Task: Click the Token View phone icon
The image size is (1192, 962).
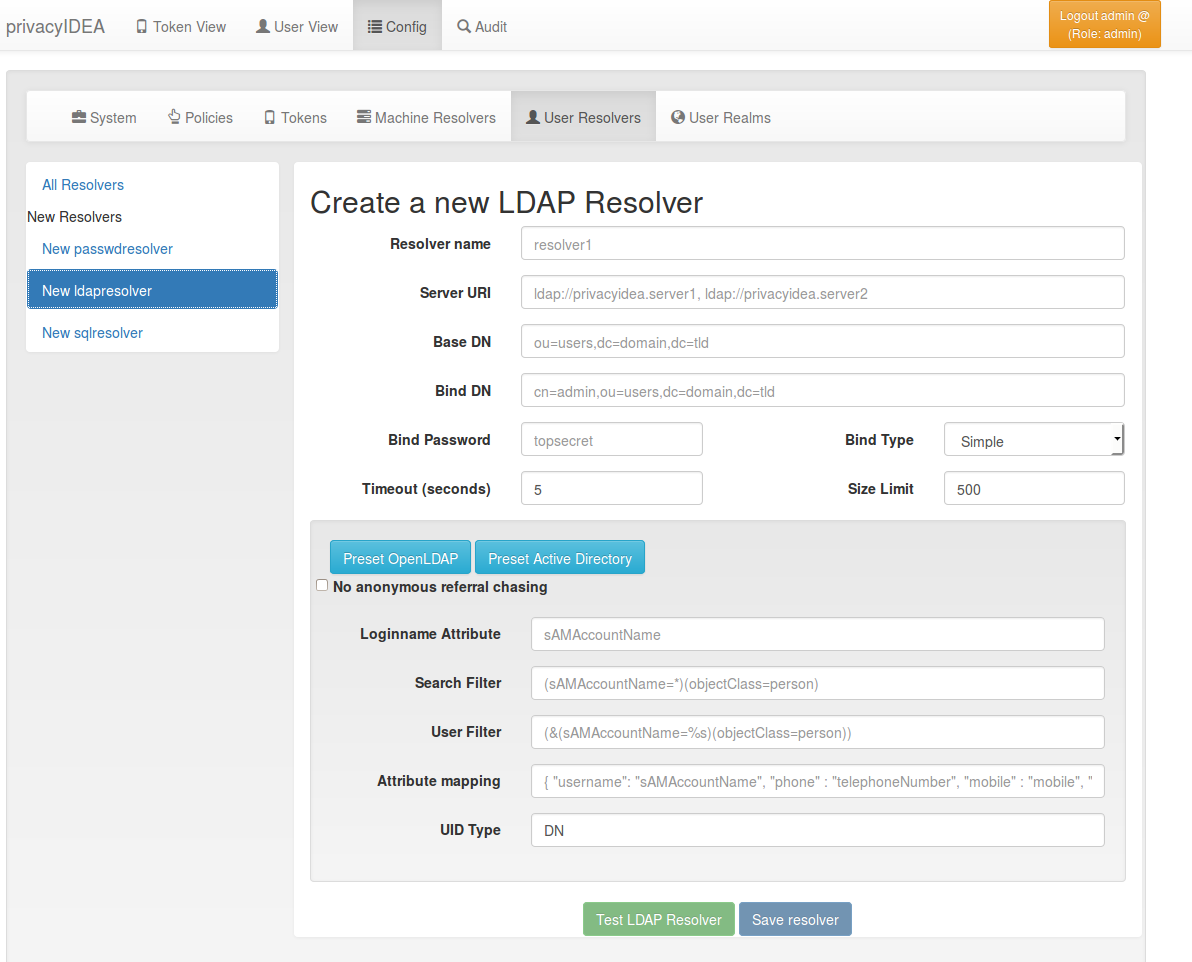Action: click(x=141, y=27)
